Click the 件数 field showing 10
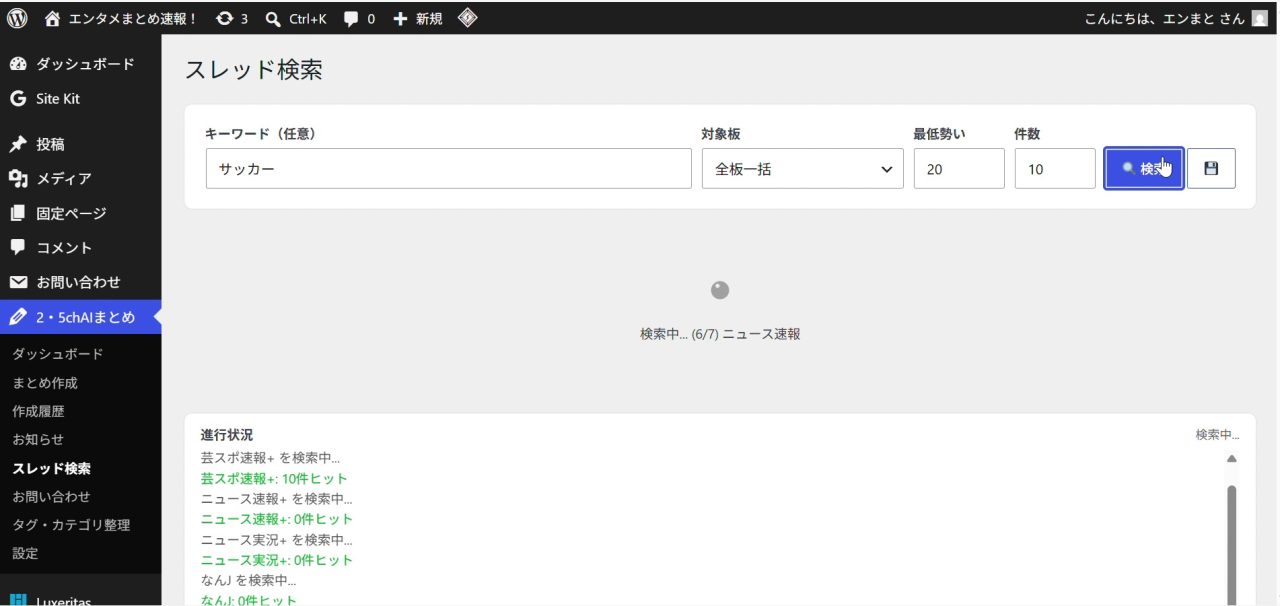The width and height of the screenshot is (1280, 606). [1055, 168]
